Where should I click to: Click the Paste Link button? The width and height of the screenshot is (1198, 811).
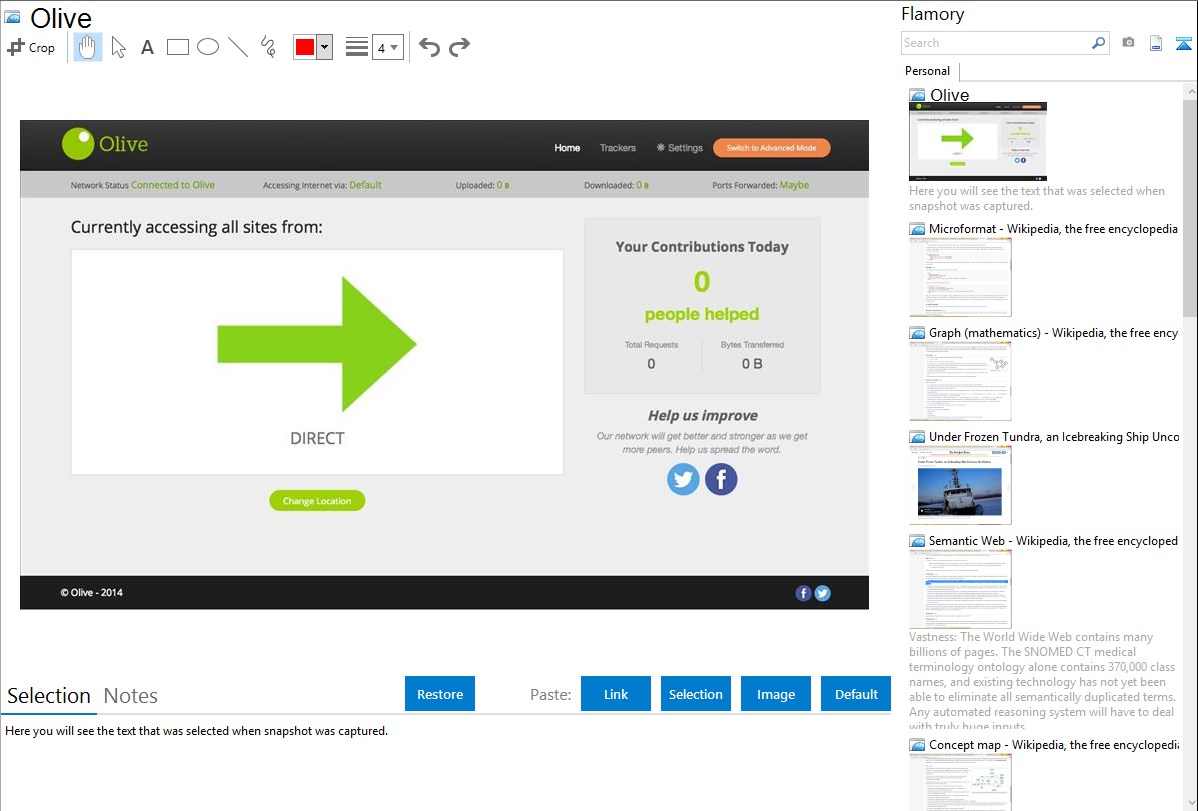[x=616, y=694]
